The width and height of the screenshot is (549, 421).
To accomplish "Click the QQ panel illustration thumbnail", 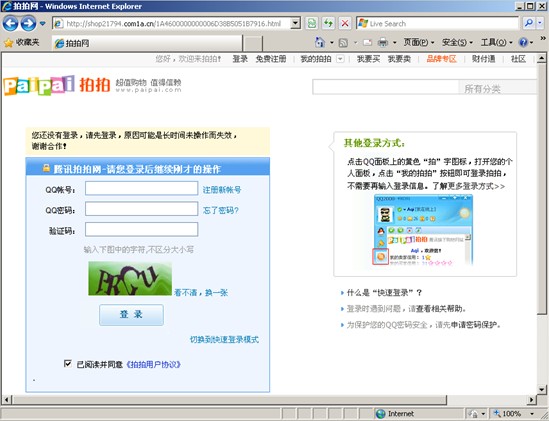I will coord(423,230).
